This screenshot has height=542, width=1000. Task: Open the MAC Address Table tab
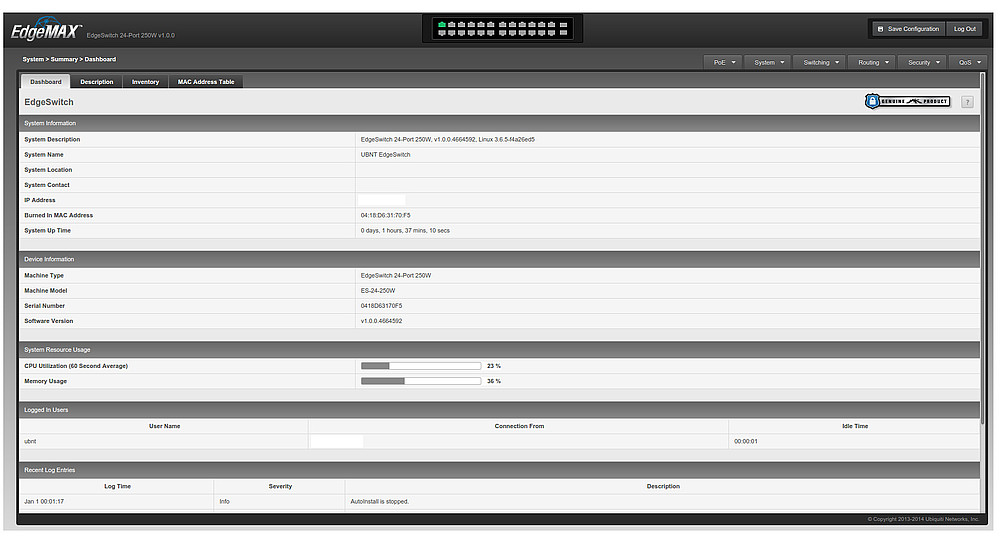click(206, 82)
